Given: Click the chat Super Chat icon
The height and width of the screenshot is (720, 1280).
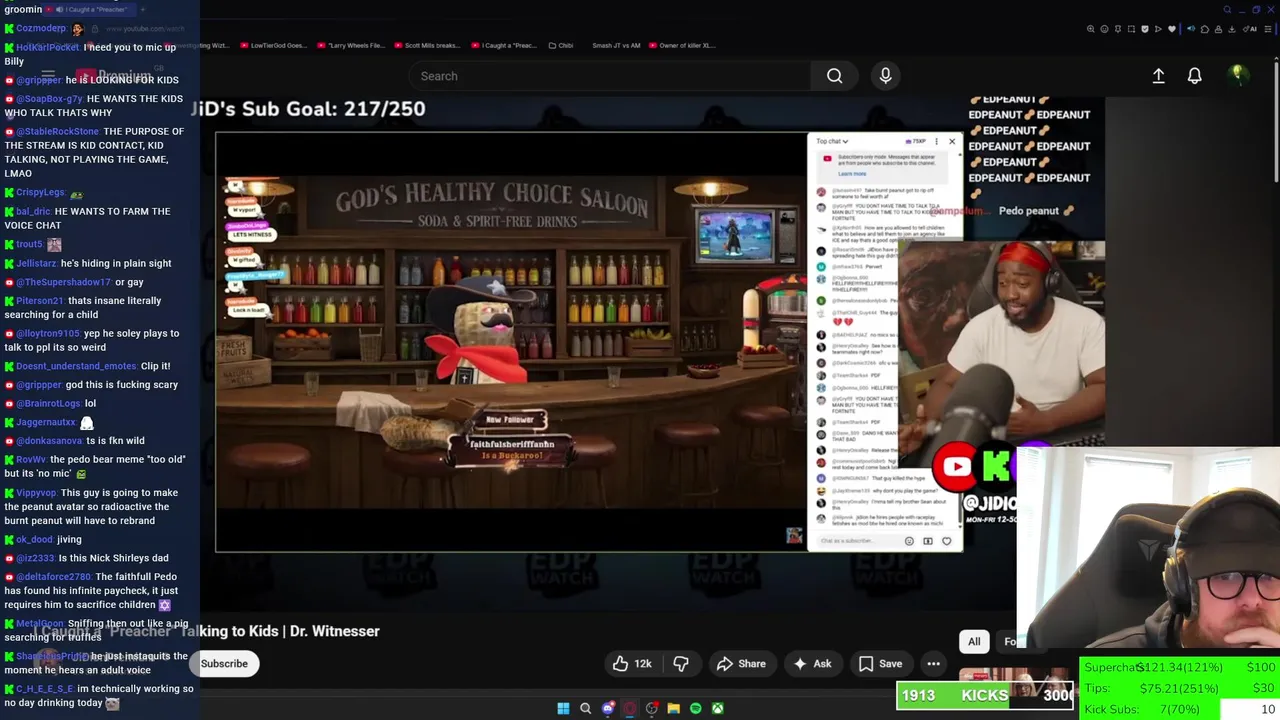Looking at the screenshot, I should click(x=928, y=541).
